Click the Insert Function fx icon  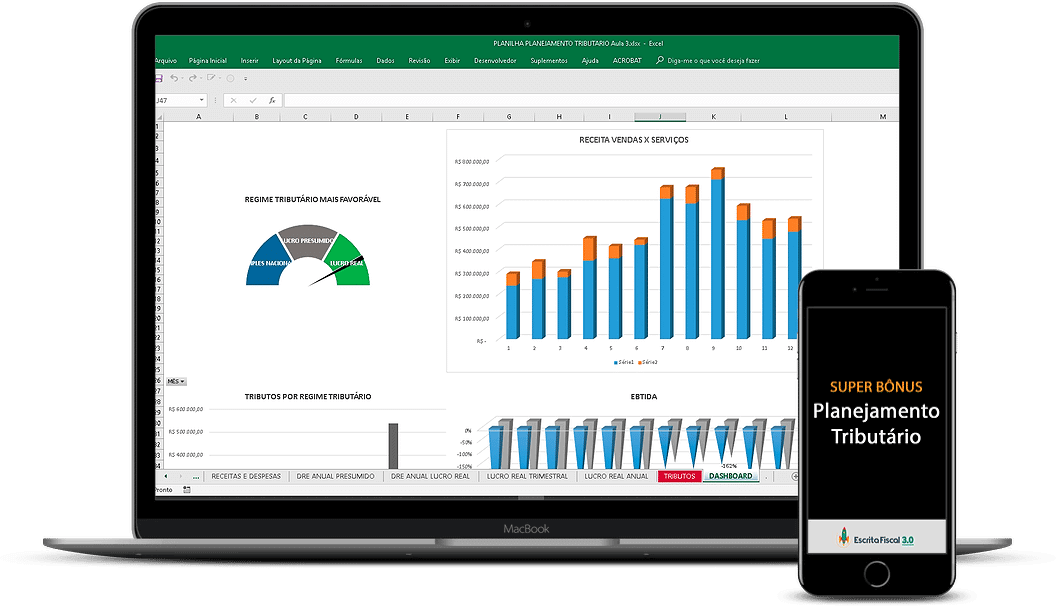272,100
